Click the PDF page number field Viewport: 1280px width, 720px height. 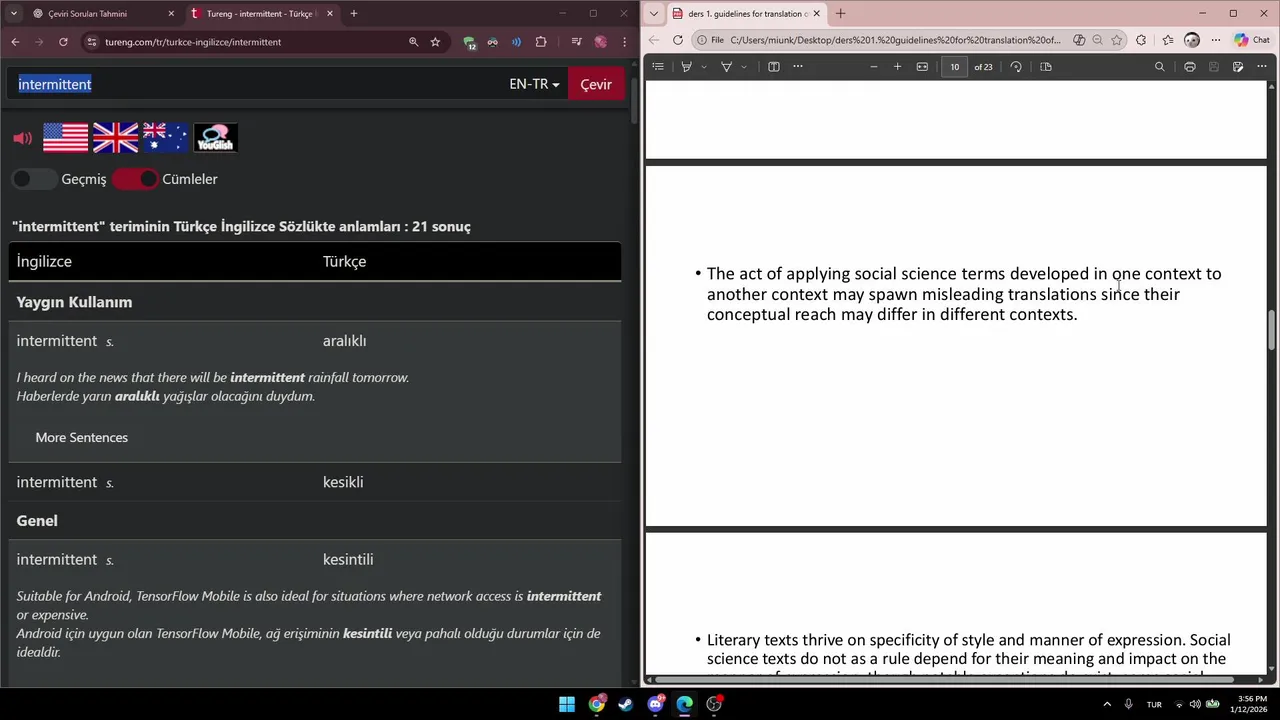click(954, 67)
